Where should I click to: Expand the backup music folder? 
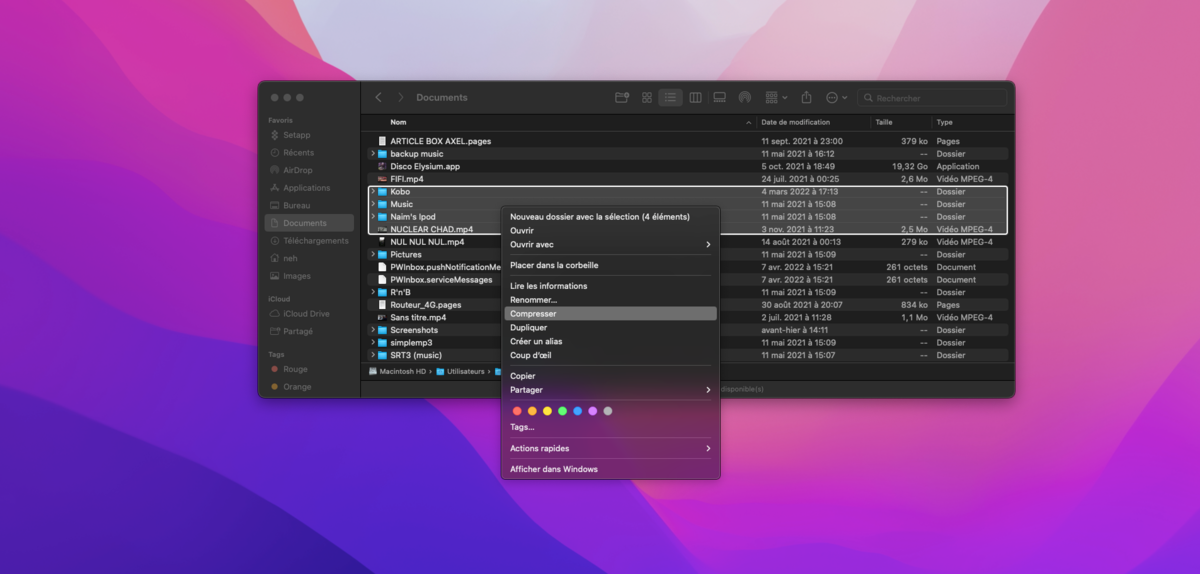(372, 154)
